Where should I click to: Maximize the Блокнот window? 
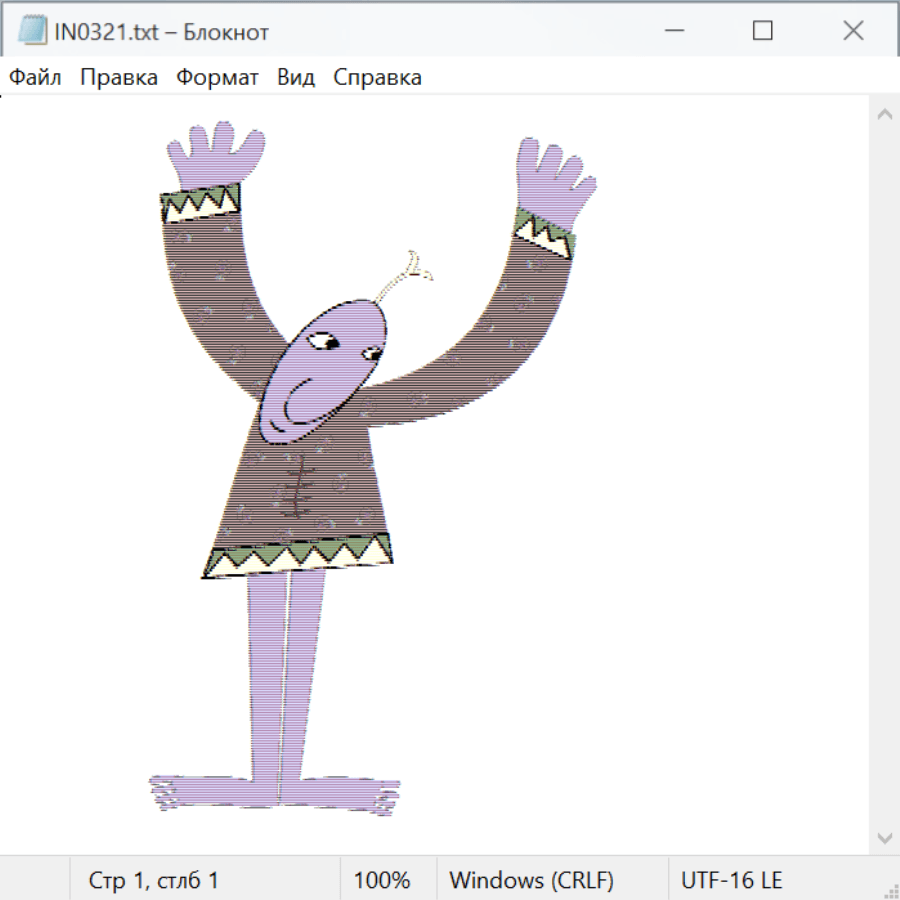pos(762,31)
